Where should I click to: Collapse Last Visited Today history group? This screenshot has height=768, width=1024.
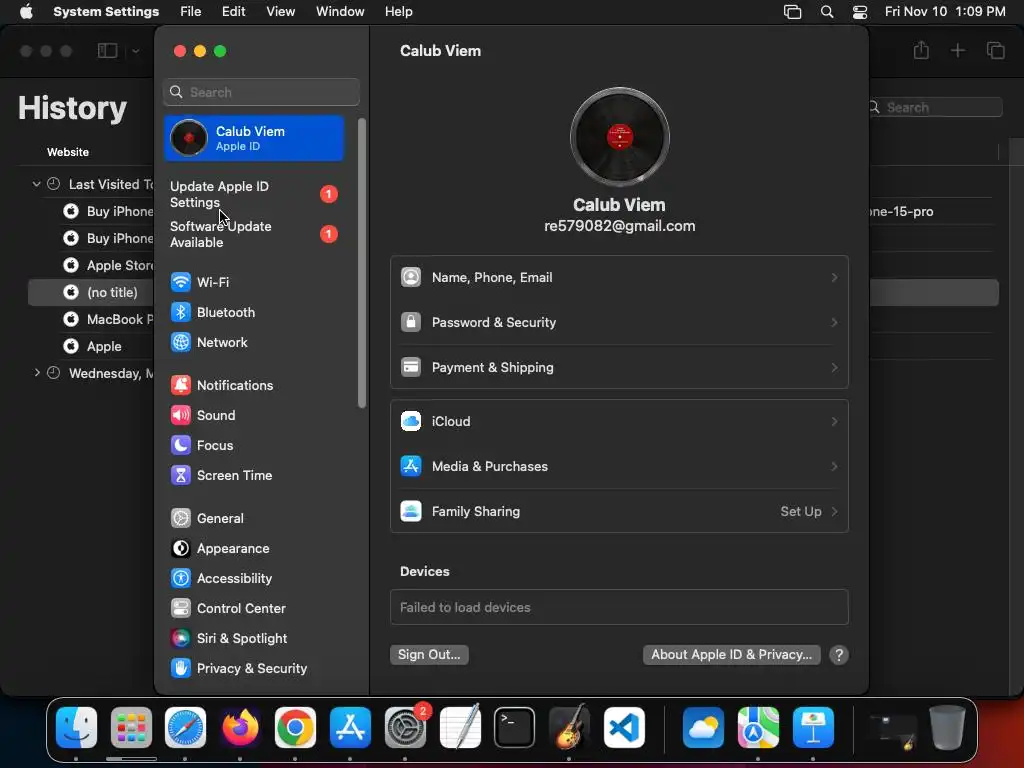click(x=37, y=184)
